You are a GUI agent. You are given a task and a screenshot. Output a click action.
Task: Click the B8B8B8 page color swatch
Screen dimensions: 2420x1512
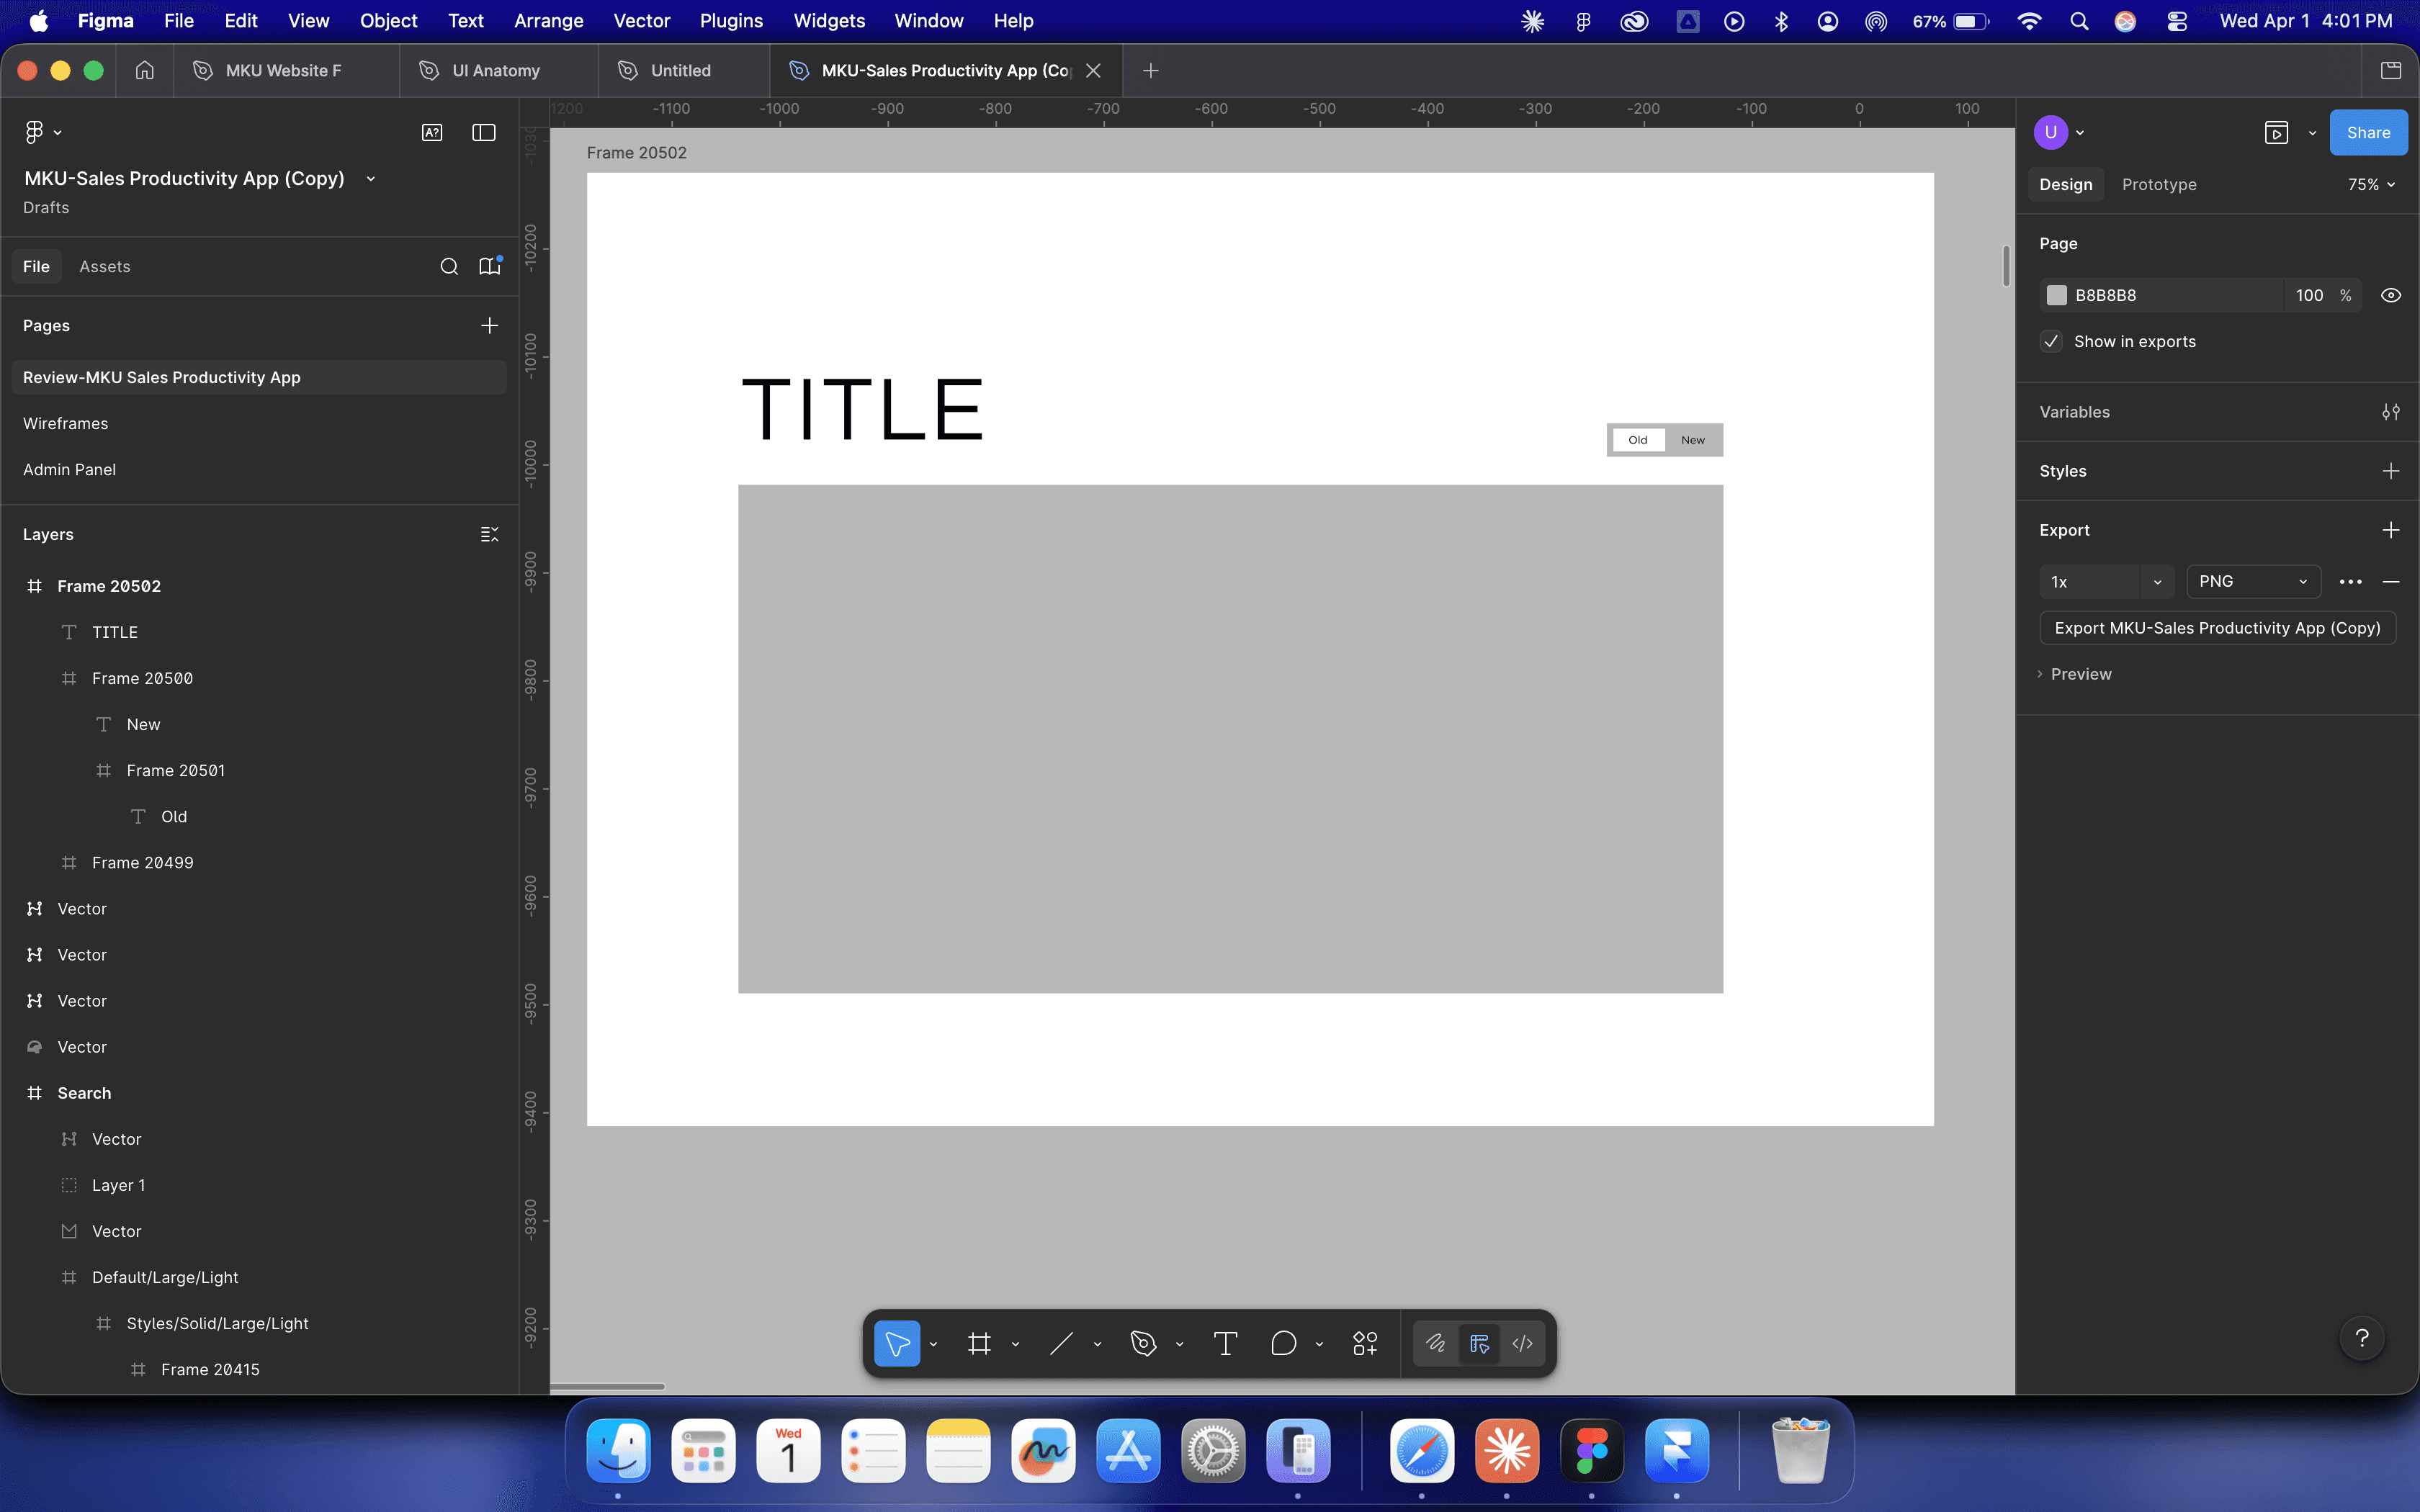click(2057, 295)
